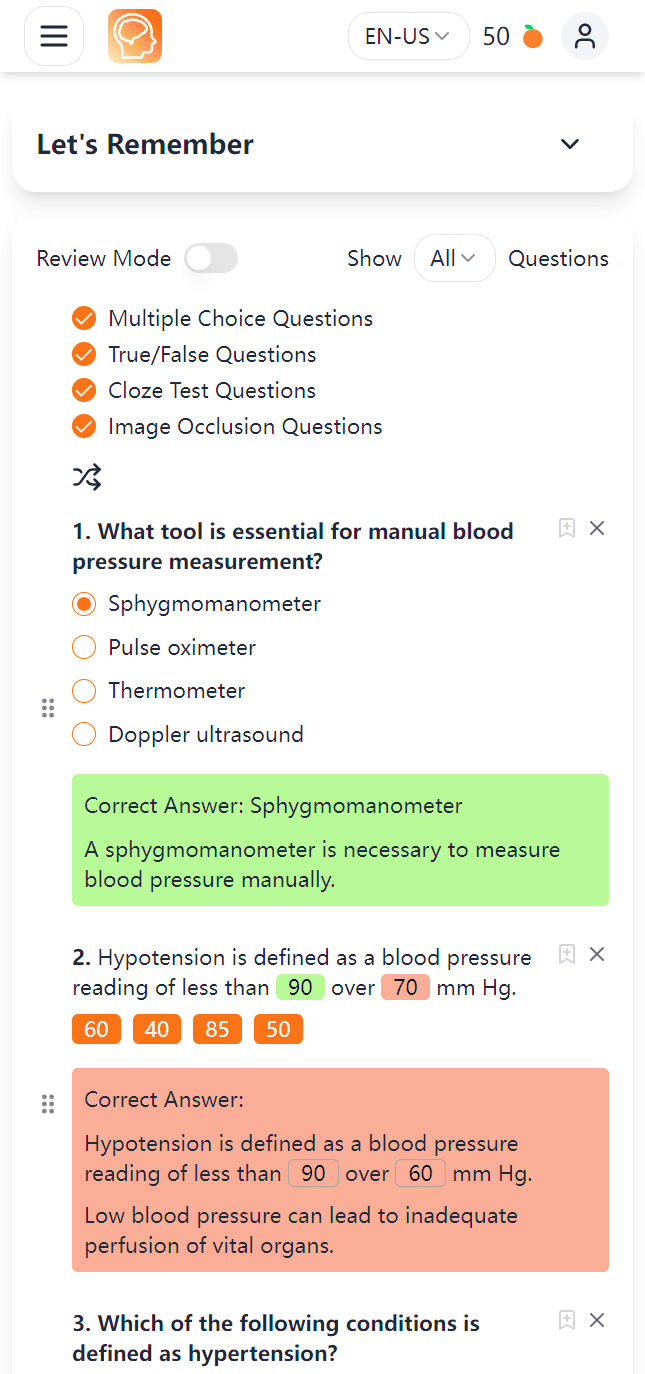Select the Pulse oximeter option
Viewport: 645px width, 1374px height.
point(84,648)
